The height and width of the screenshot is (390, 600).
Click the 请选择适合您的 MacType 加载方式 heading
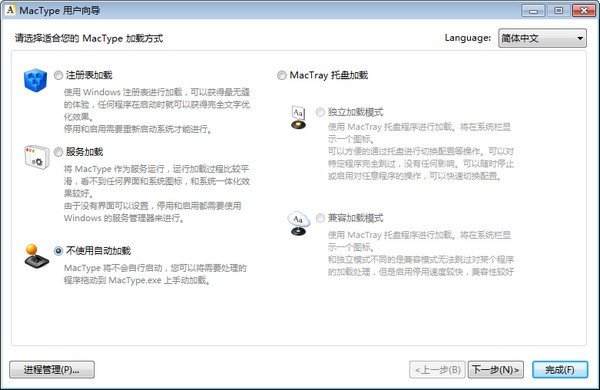(89, 38)
